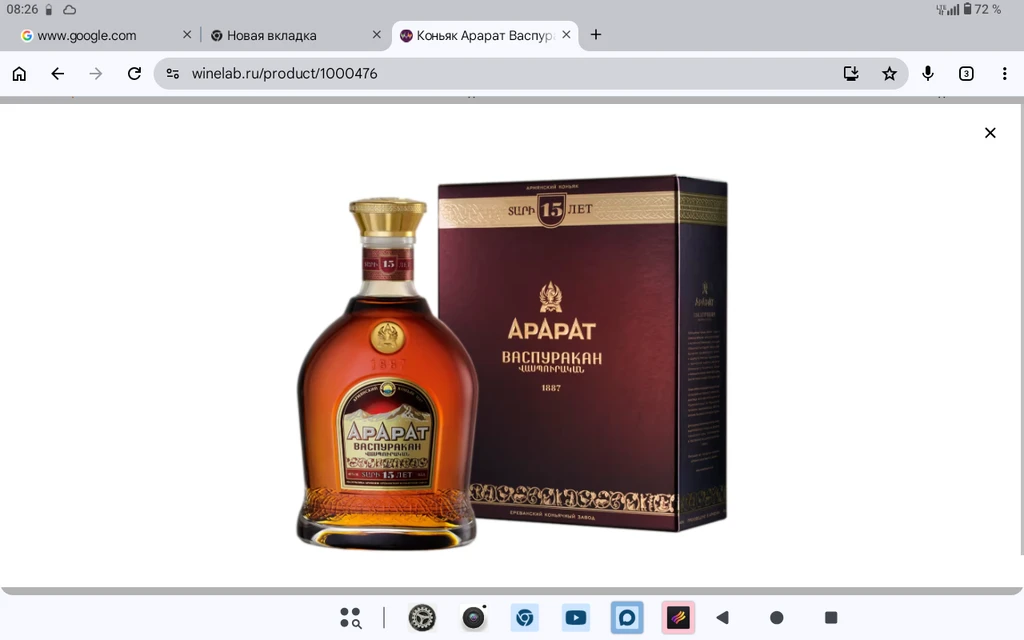Click the Ararat gift box image

point(583,353)
